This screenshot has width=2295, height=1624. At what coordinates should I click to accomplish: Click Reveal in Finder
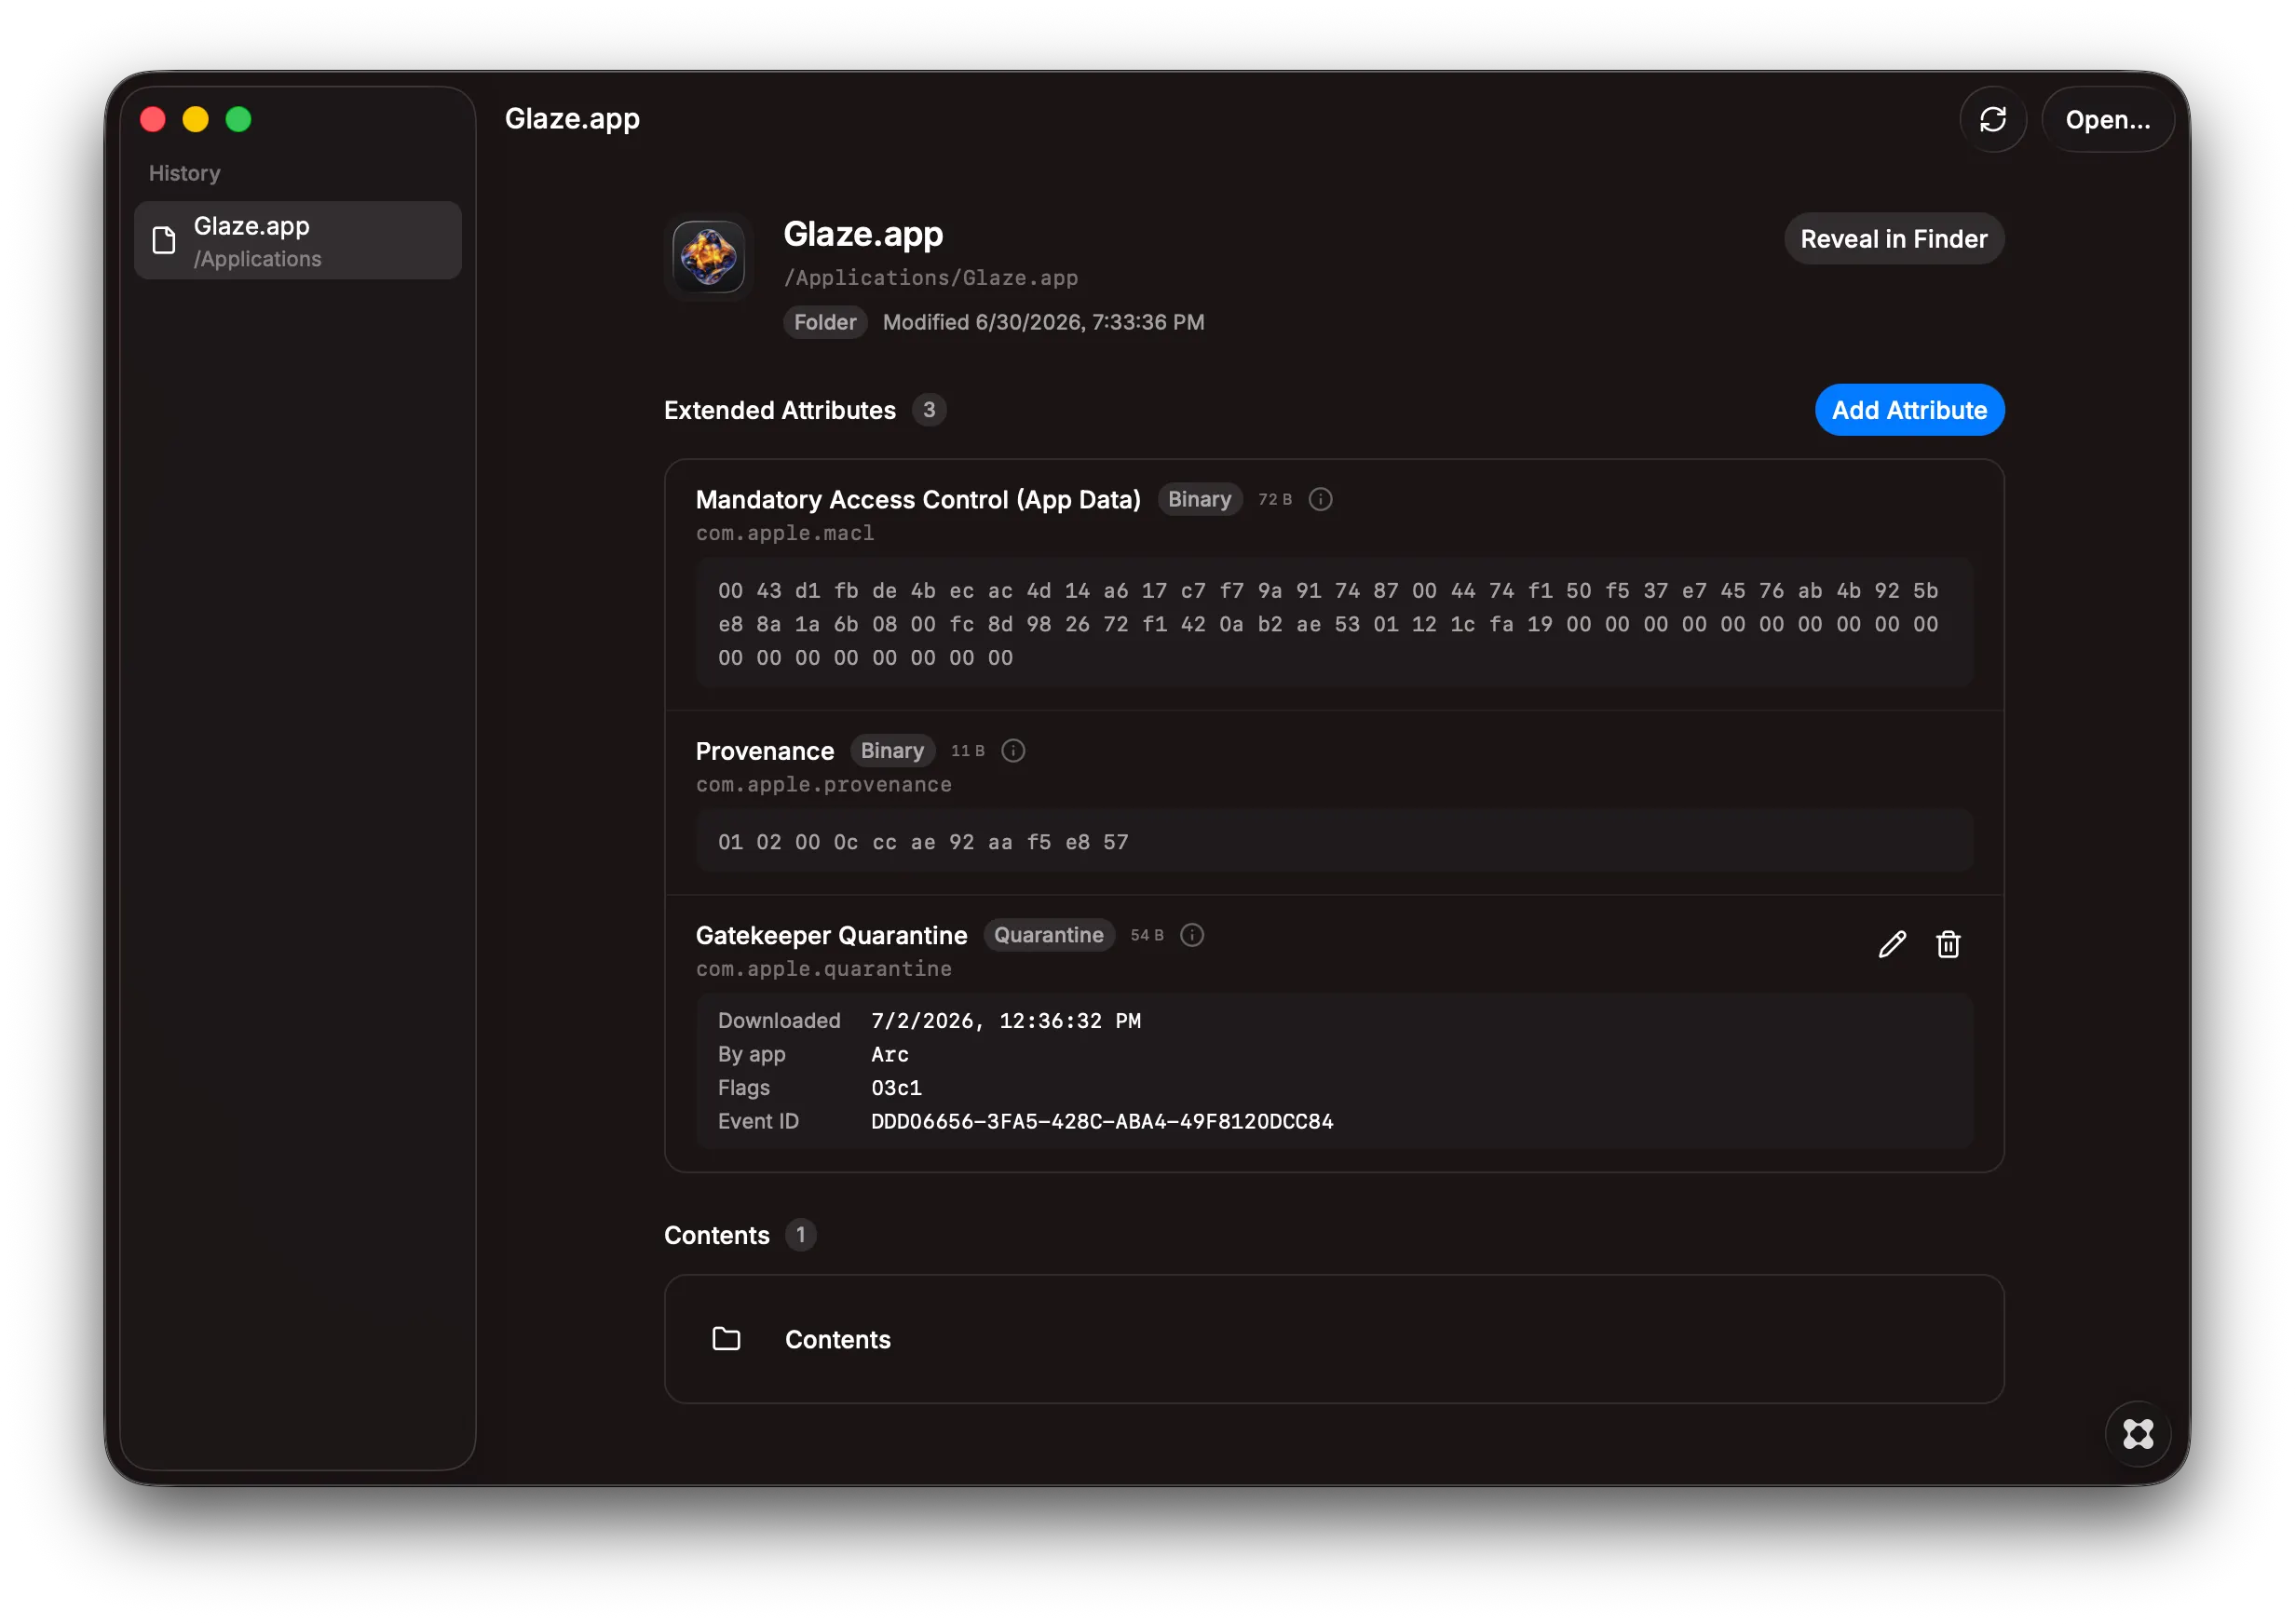(x=1893, y=239)
